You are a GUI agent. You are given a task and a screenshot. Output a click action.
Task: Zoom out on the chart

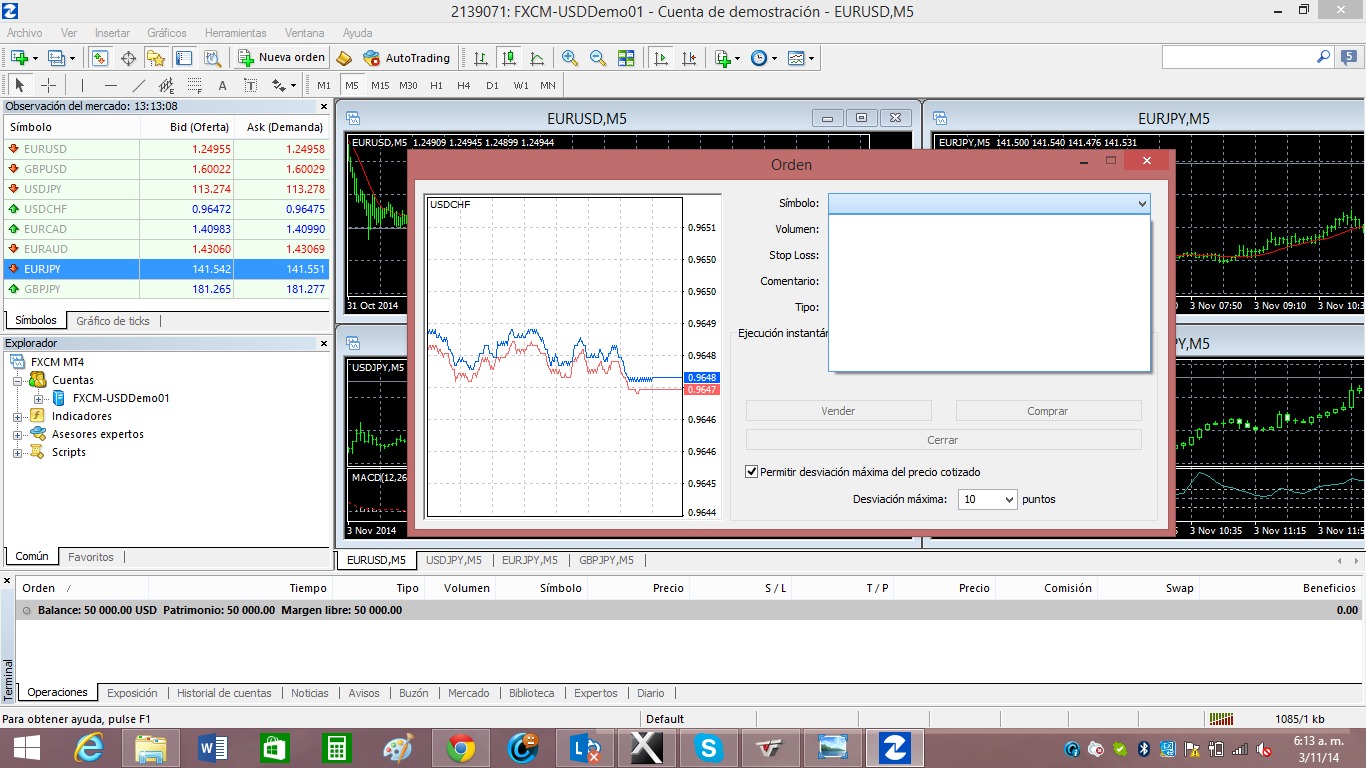coord(598,58)
